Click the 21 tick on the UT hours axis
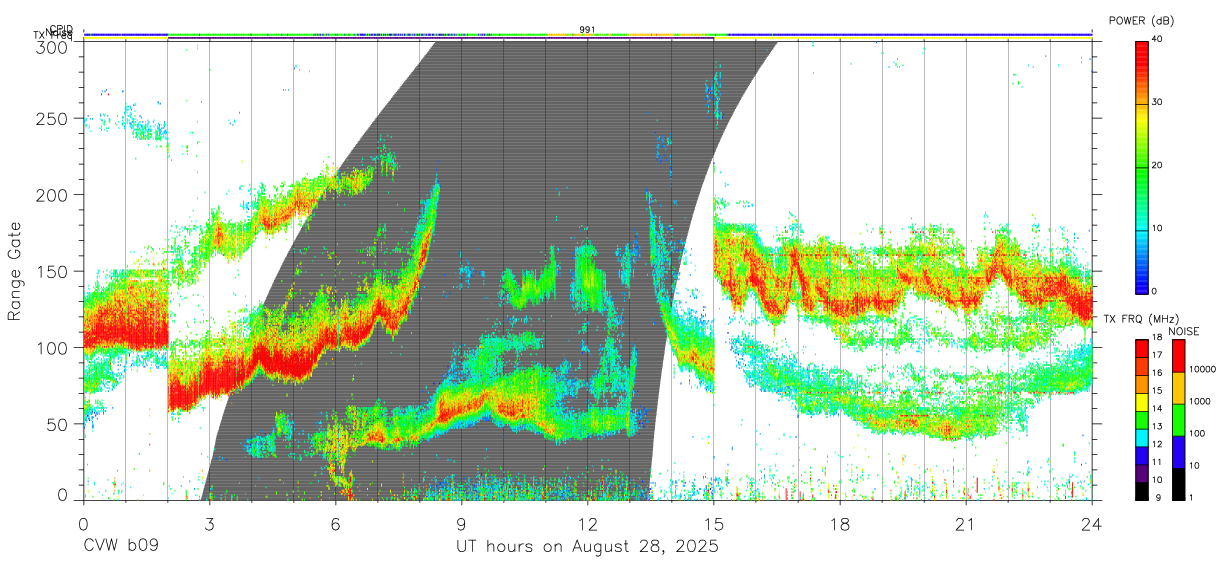 click(965, 524)
